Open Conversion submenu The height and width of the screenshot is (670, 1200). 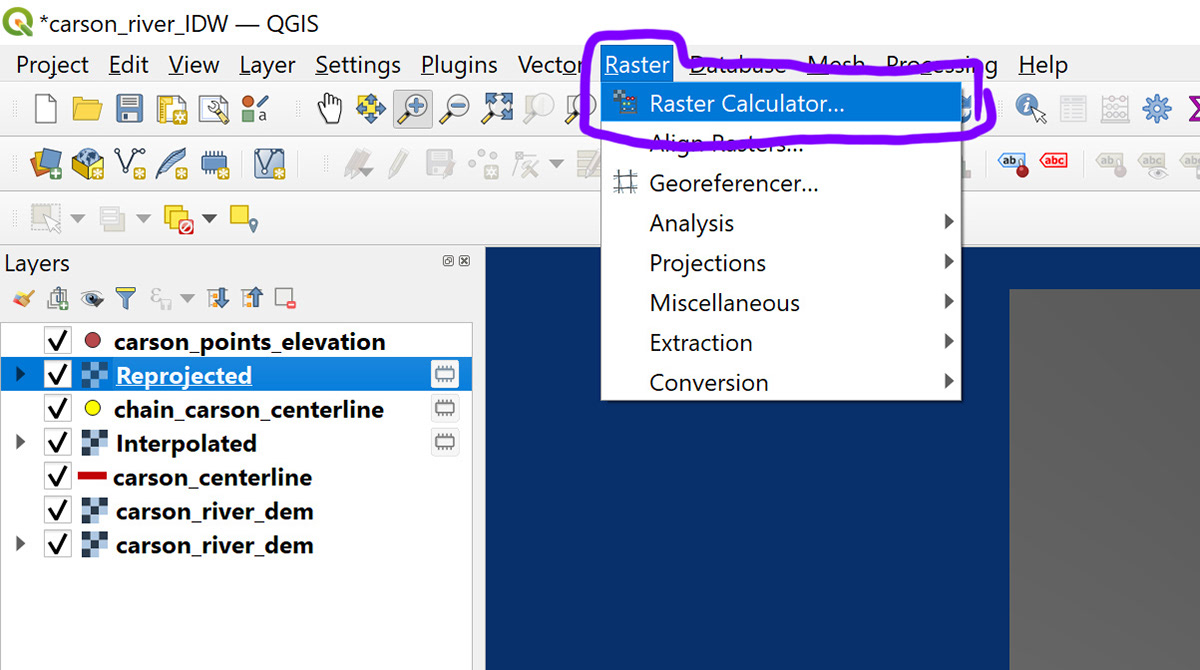(x=781, y=382)
